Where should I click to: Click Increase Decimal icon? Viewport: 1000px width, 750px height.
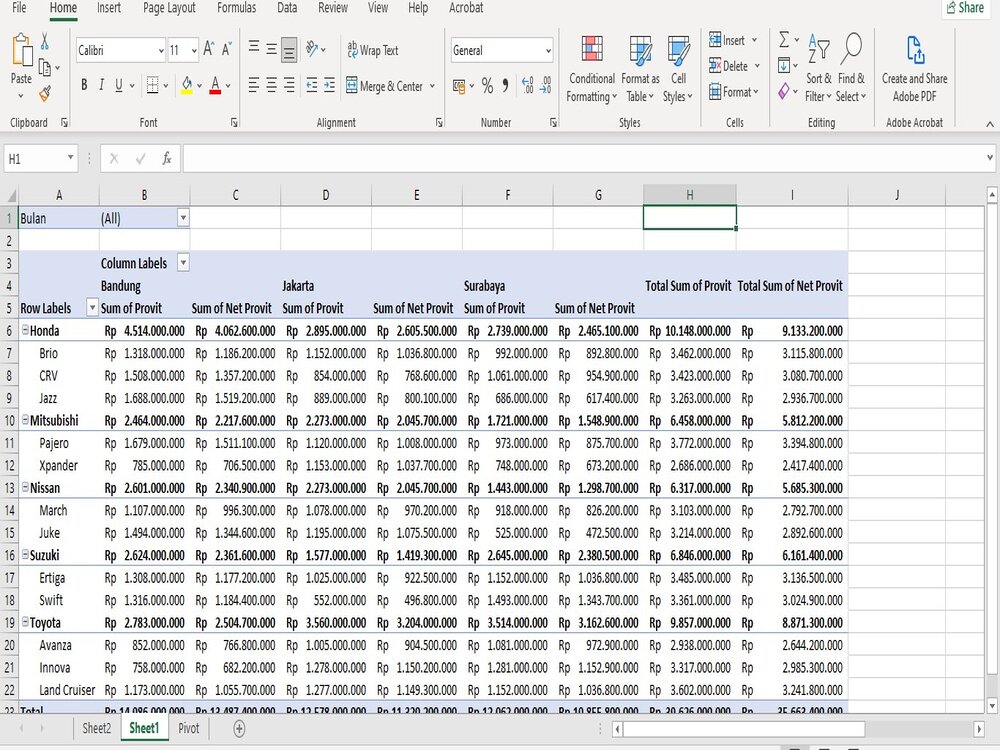click(527, 85)
